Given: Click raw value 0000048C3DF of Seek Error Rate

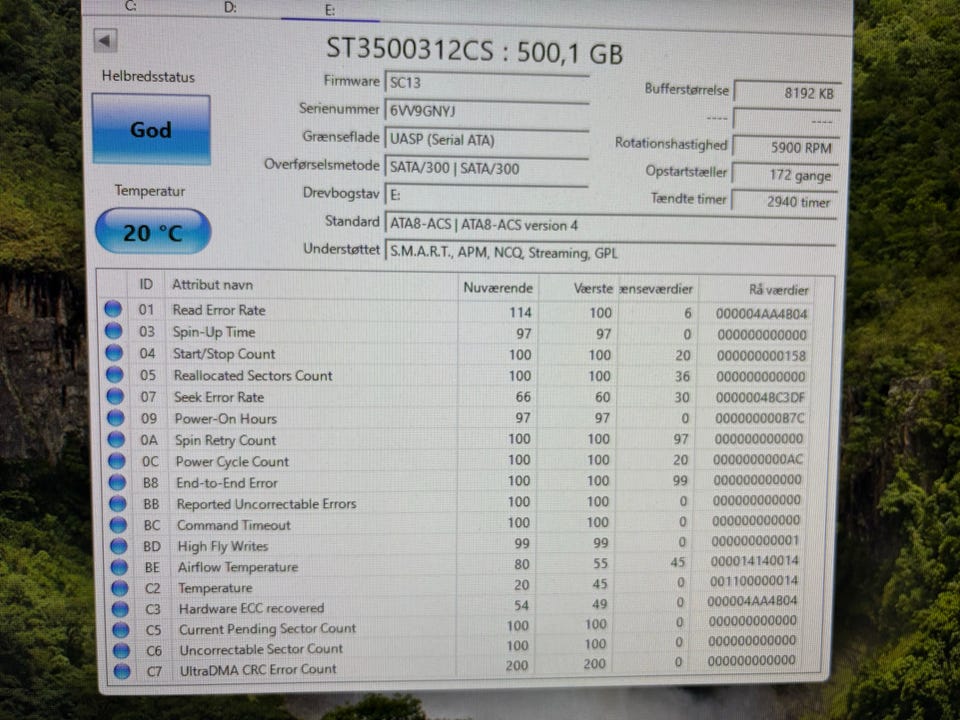Looking at the screenshot, I should click(x=760, y=397).
